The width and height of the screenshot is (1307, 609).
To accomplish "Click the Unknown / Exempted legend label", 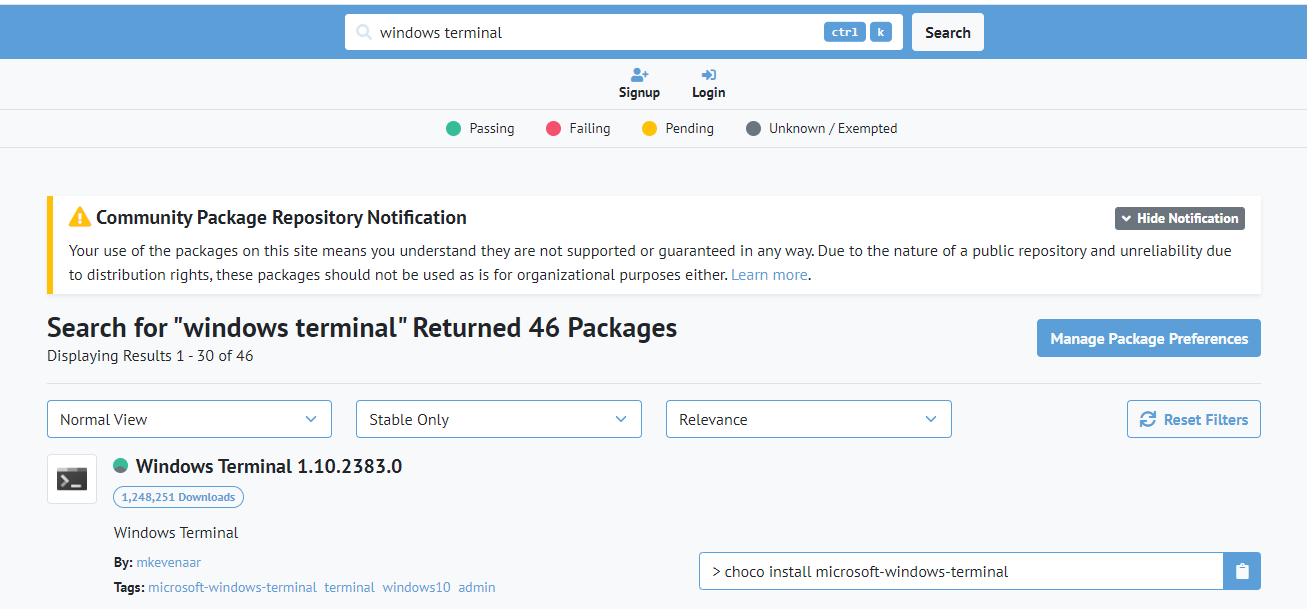I will [833, 128].
